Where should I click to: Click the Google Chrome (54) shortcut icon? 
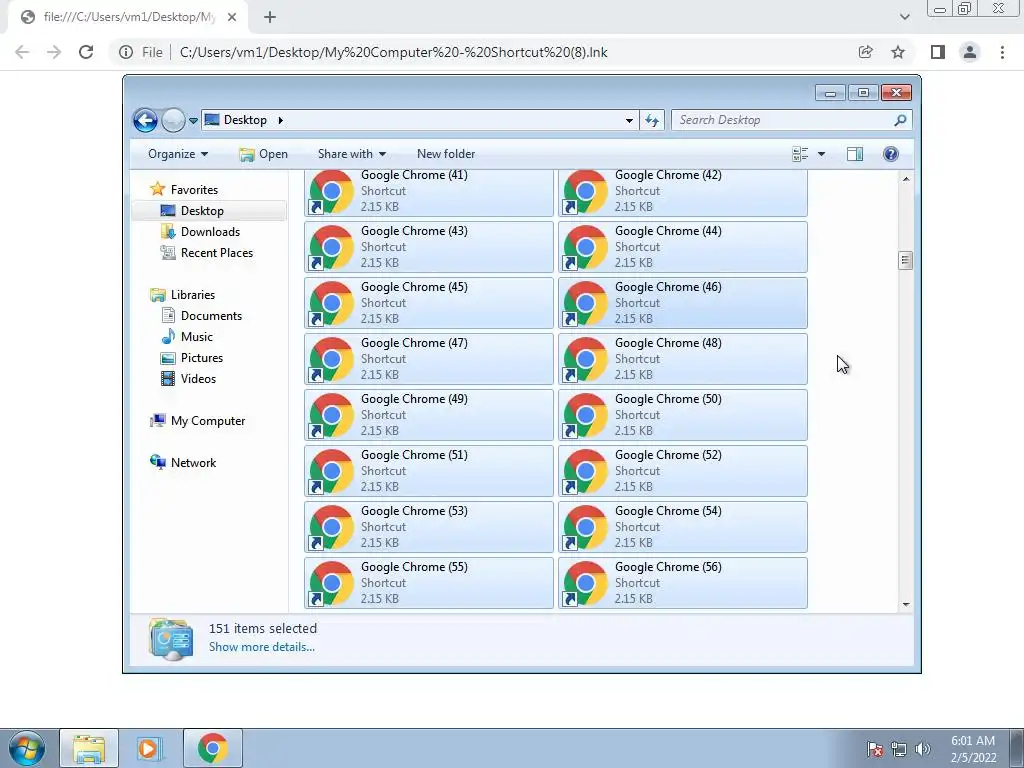click(x=585, y=527)
